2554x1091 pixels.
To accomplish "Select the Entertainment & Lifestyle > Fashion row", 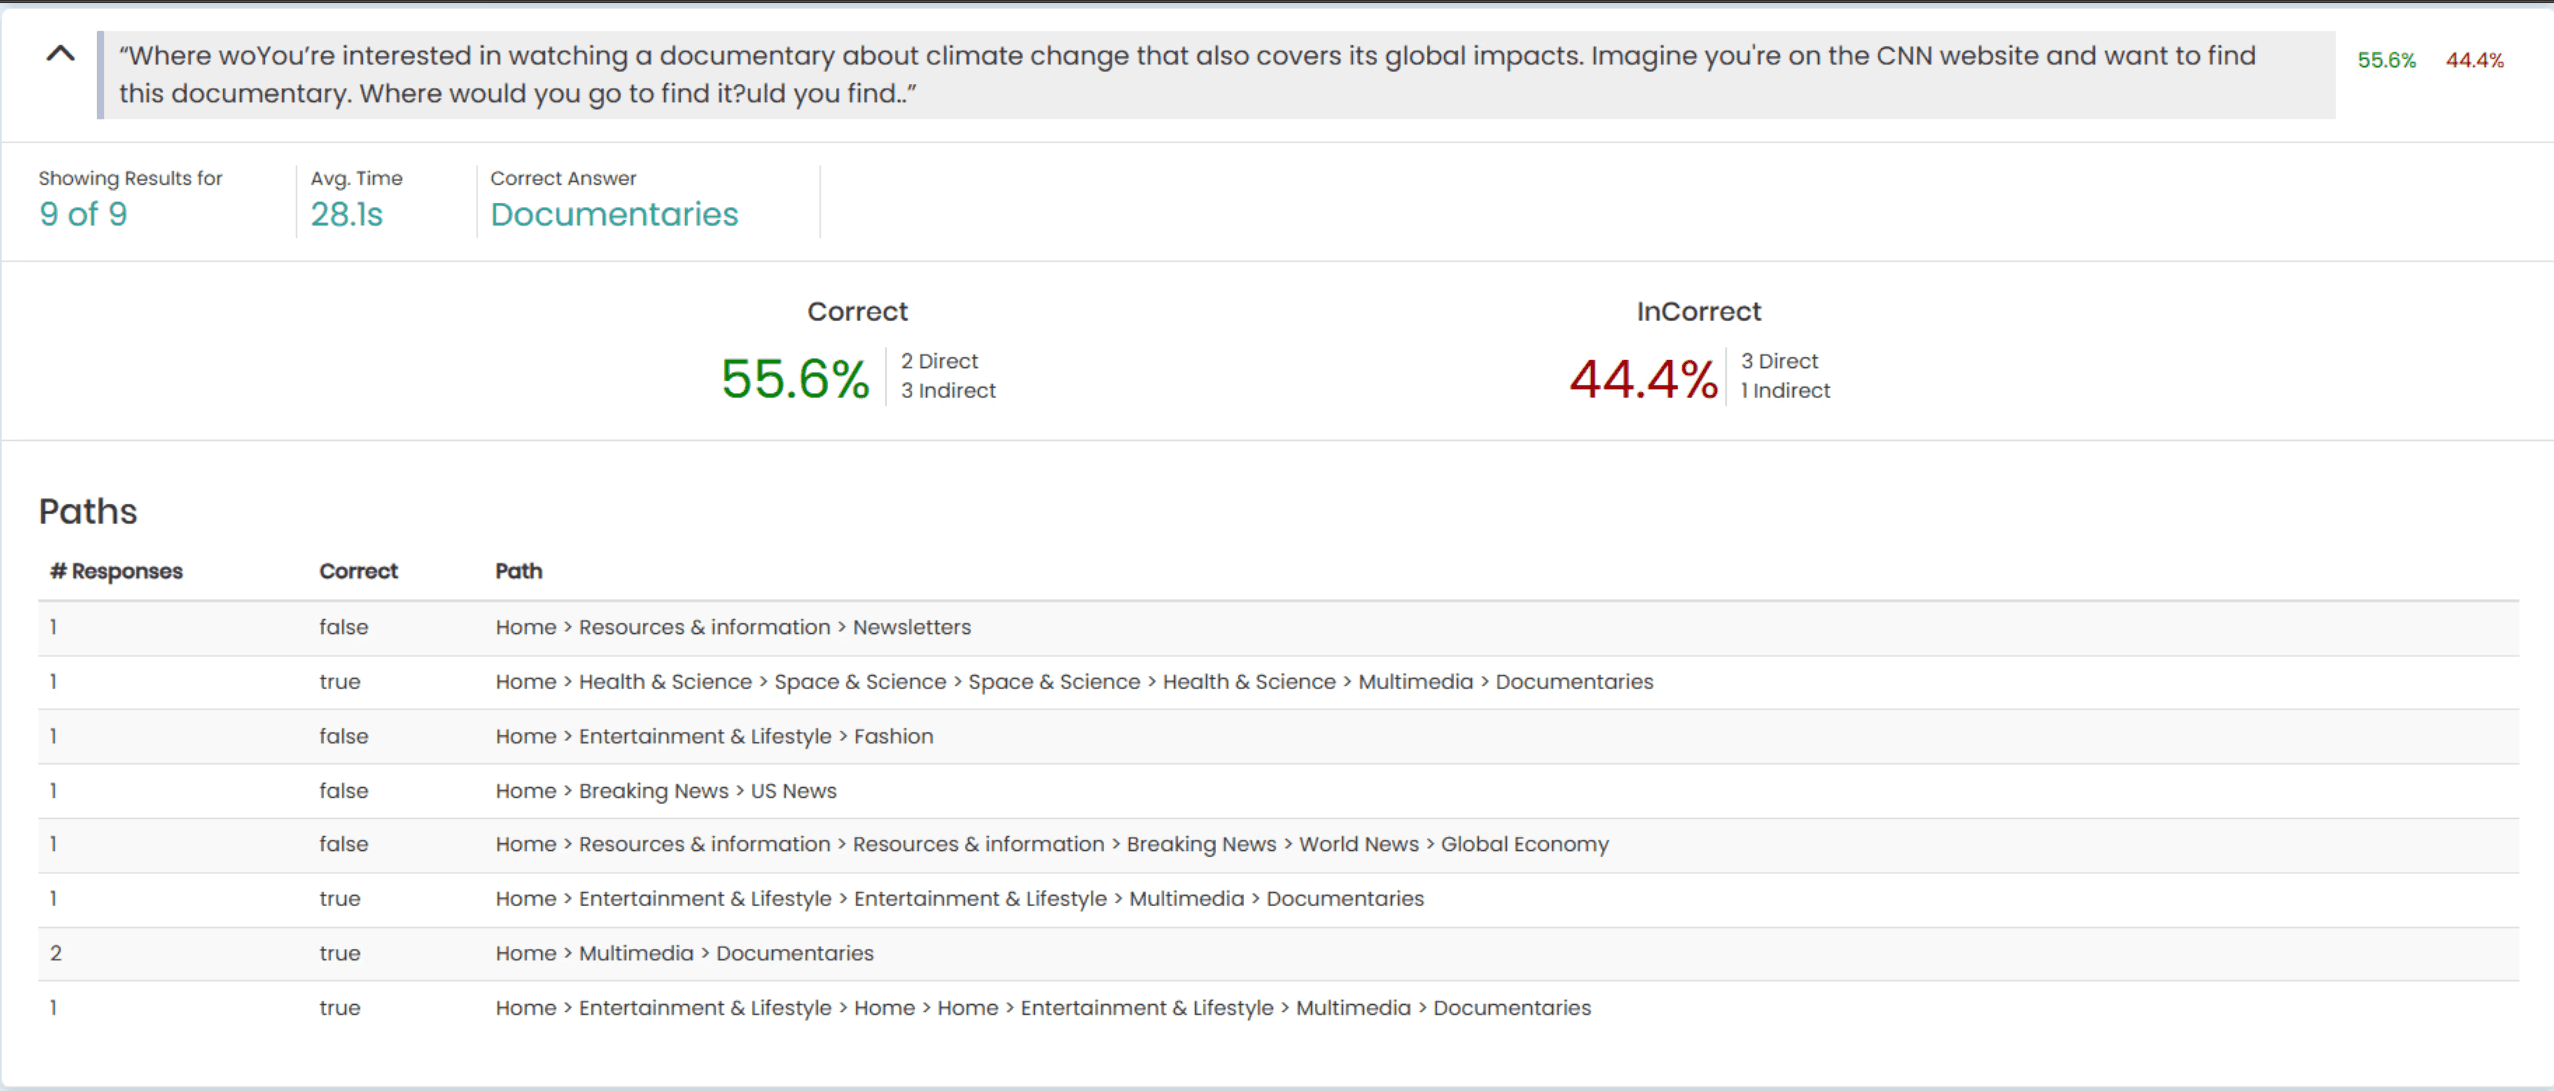I will coord(714,736).
